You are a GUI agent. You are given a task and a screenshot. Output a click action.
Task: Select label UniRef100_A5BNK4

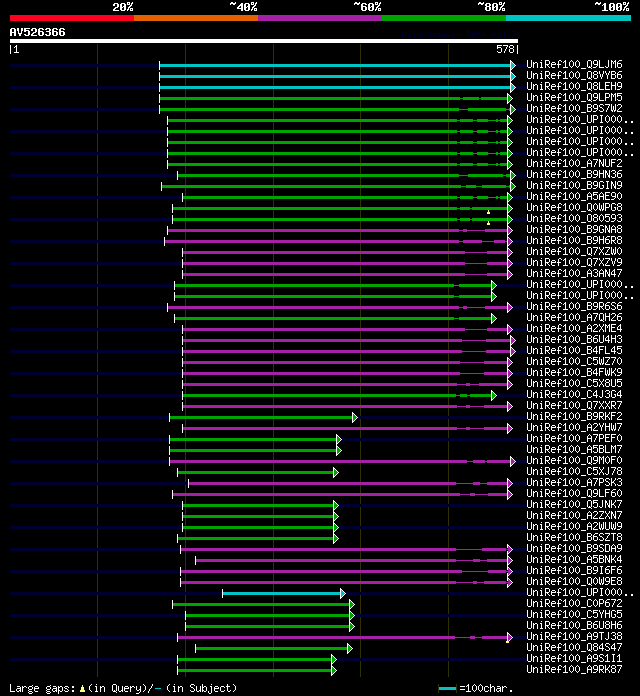(x=574, y=559)
